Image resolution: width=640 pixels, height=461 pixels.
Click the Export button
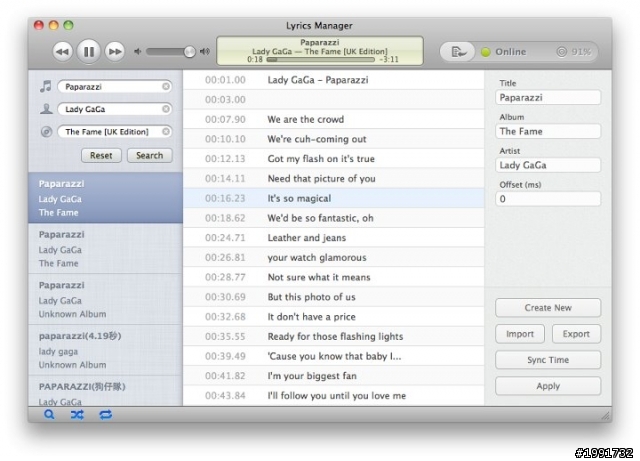coord(576,334)
